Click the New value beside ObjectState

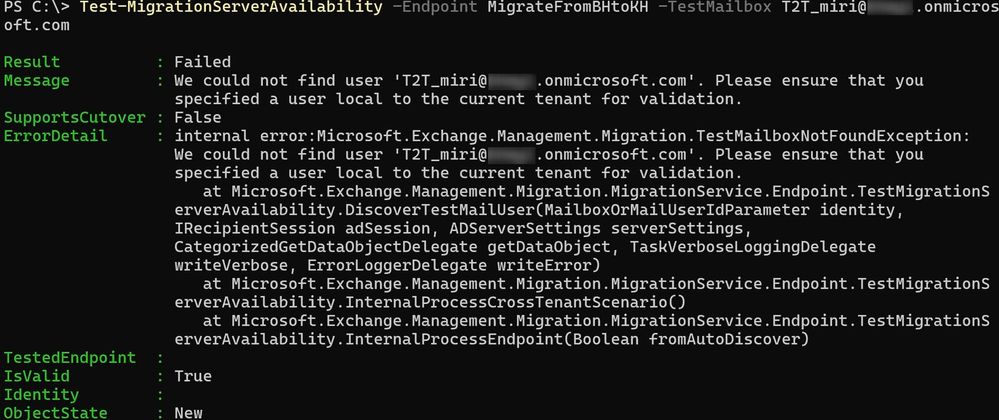pyautogui.click(x=189, y=412)
